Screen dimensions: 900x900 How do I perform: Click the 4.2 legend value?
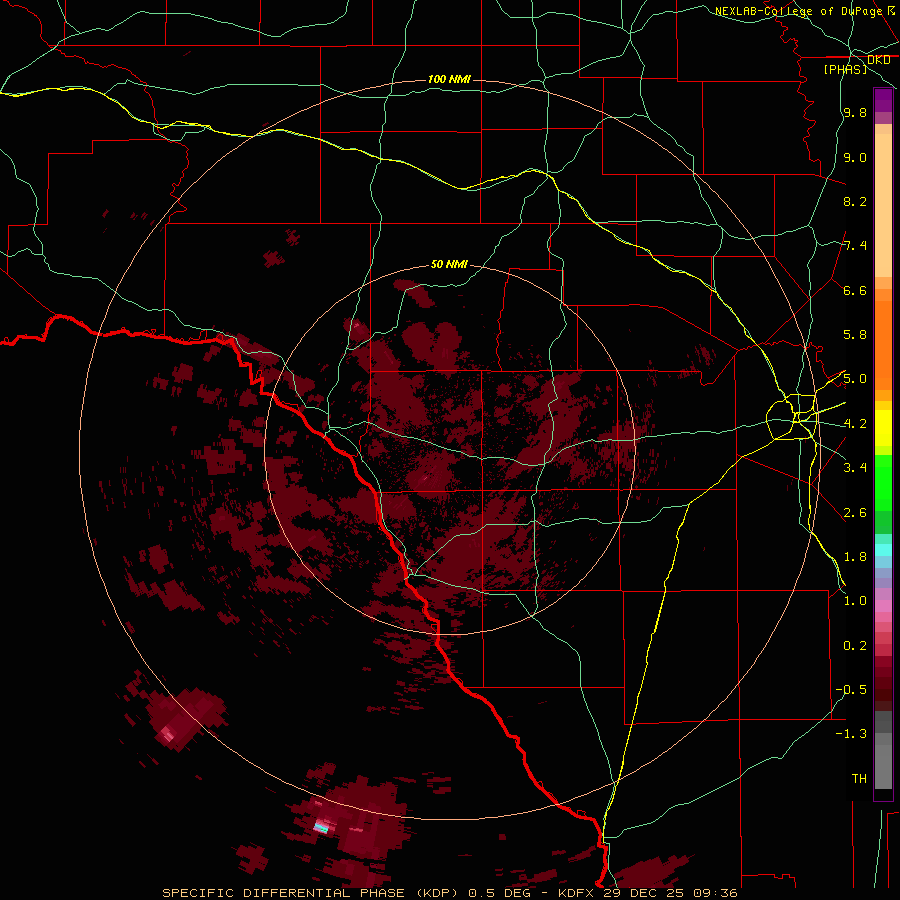pyautogui.click(x=855, y=424)
